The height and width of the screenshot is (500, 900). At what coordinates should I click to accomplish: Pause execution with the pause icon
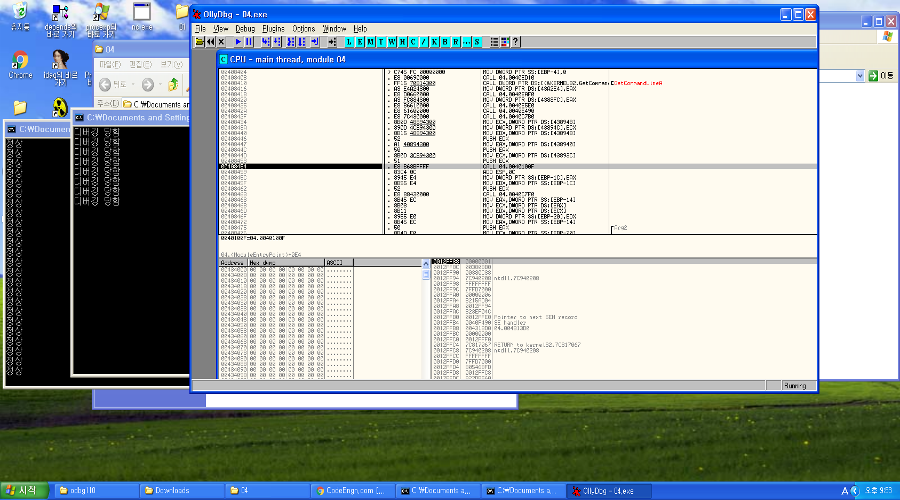pos(249,42)
